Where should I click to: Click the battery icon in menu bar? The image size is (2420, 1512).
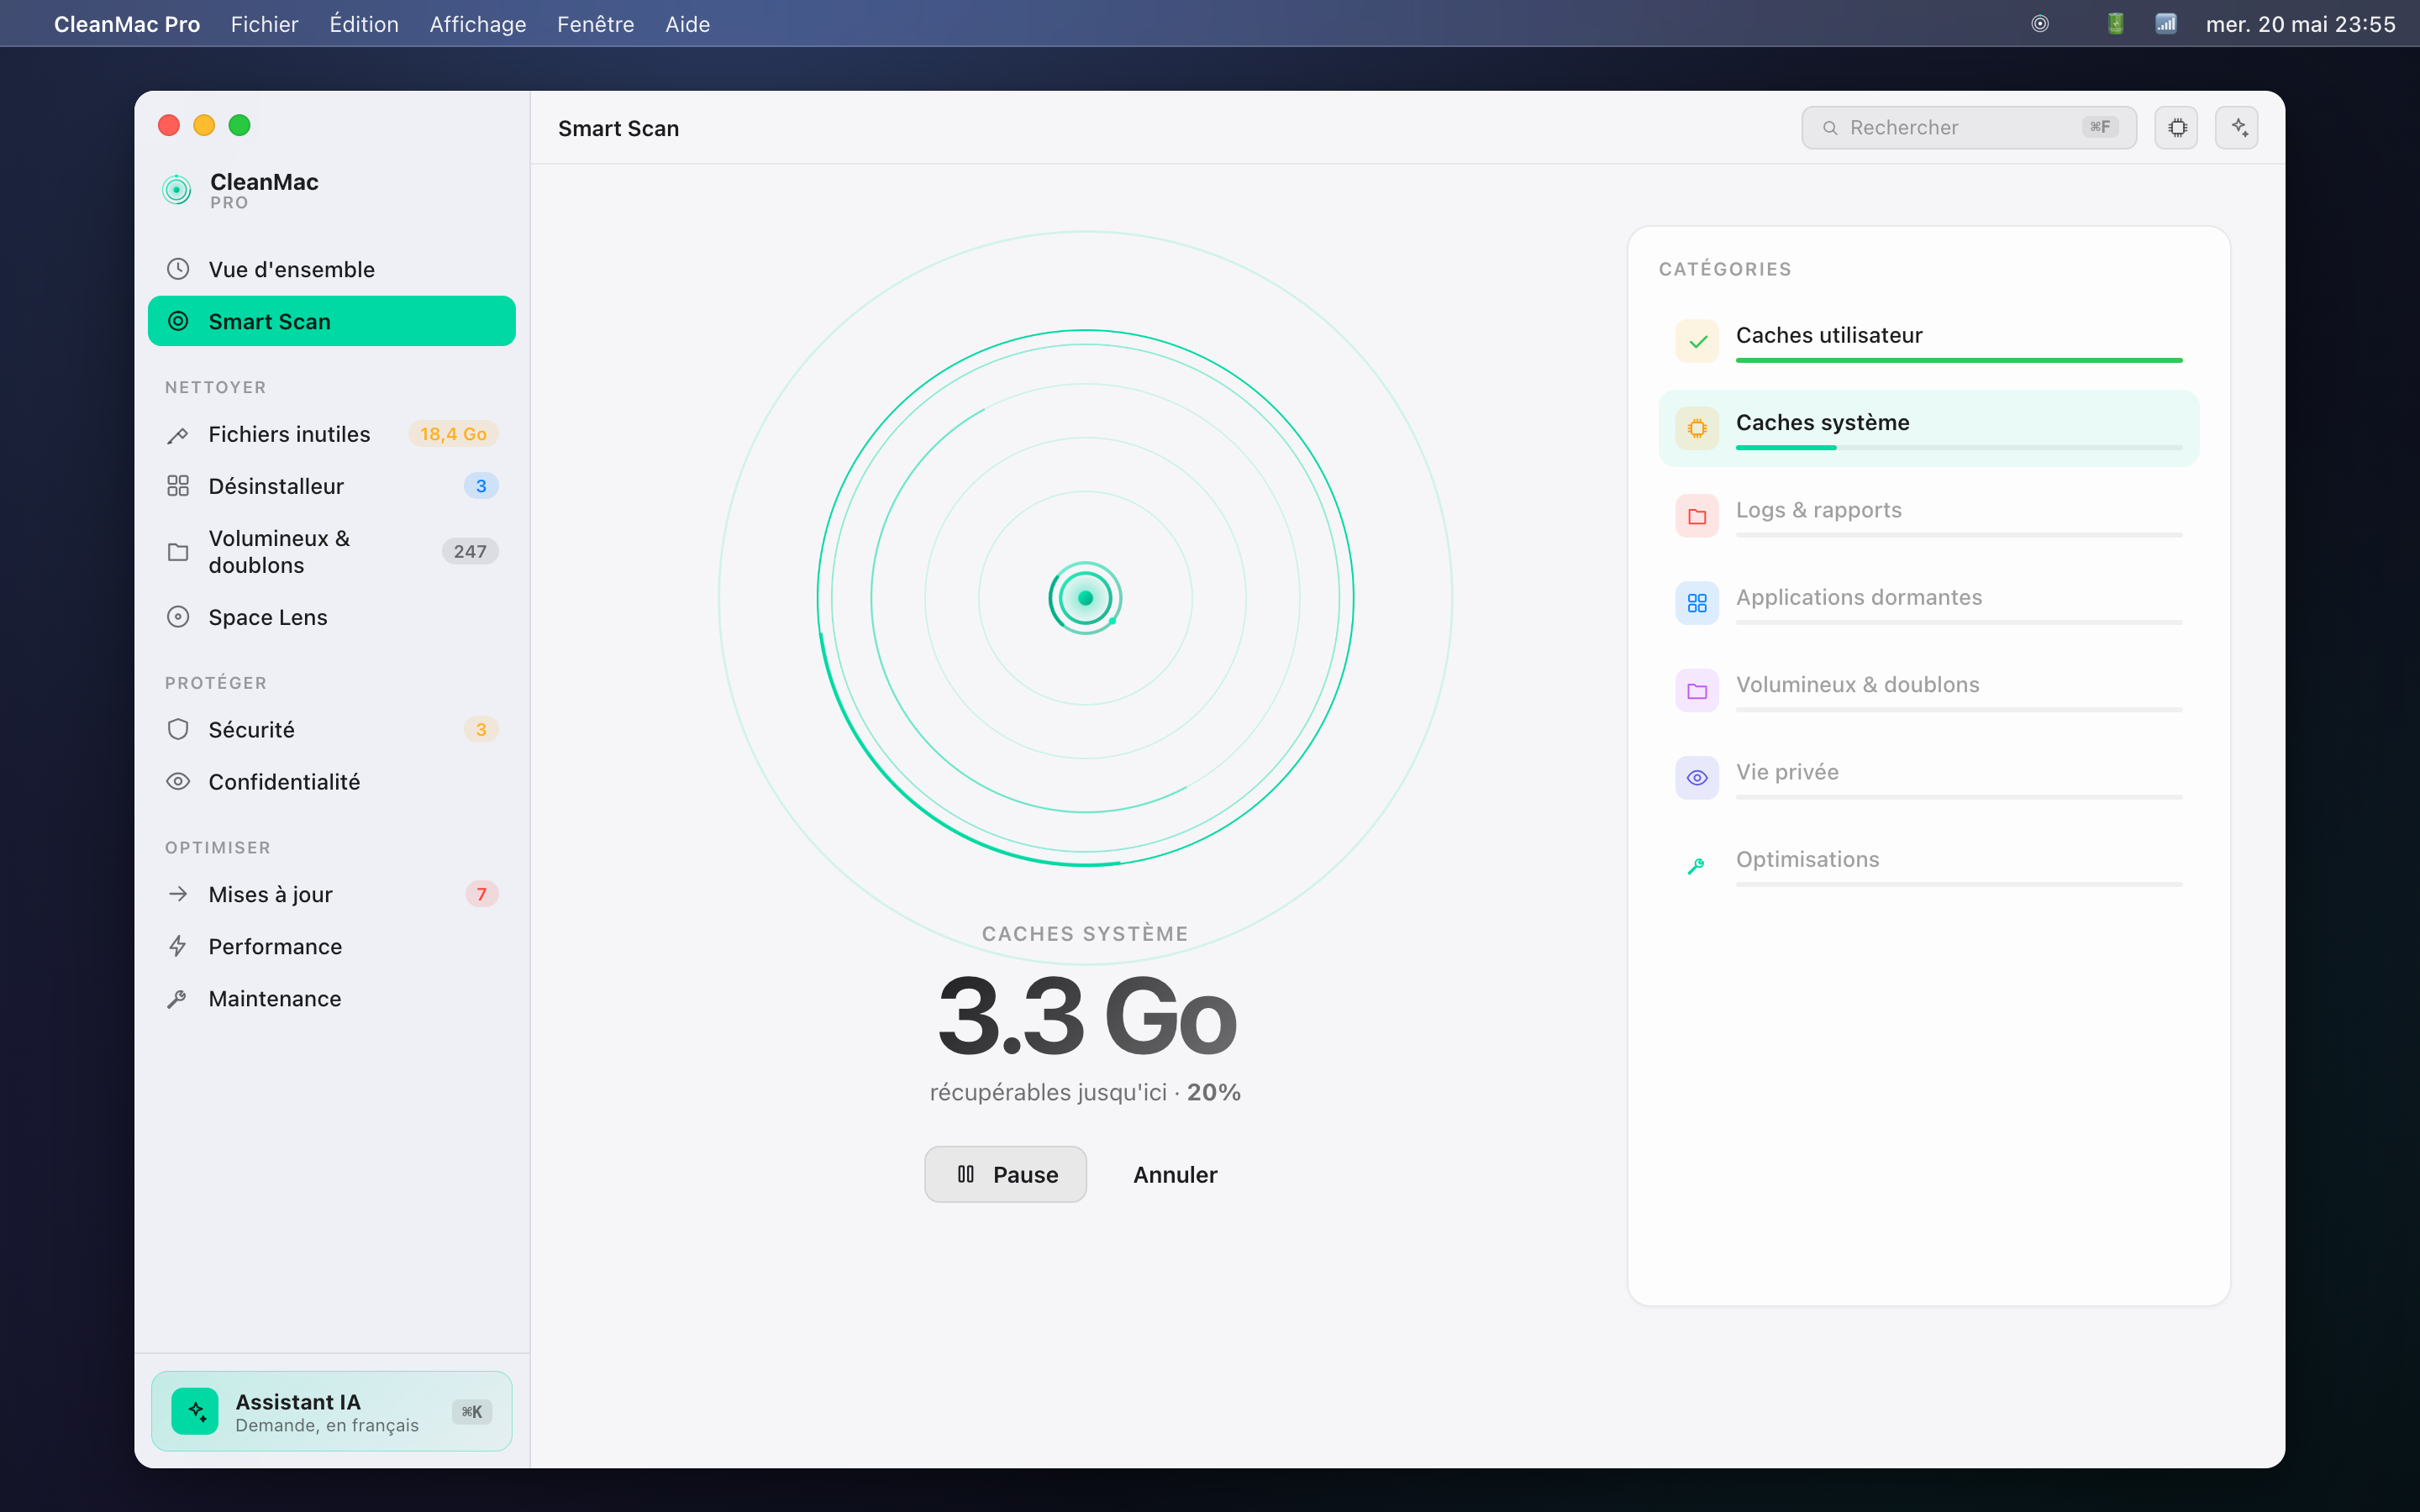coord(2115,23)
